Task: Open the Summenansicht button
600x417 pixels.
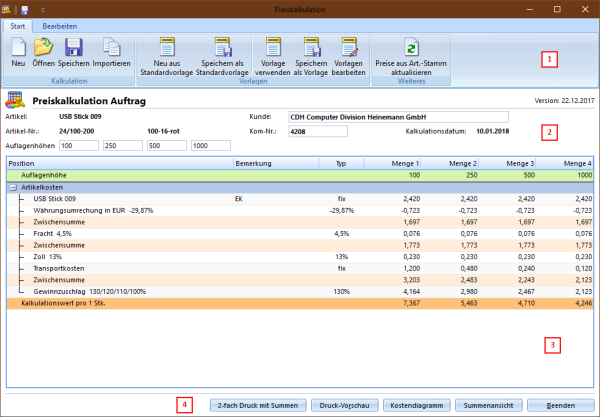Action: click(x=489, y=406)
